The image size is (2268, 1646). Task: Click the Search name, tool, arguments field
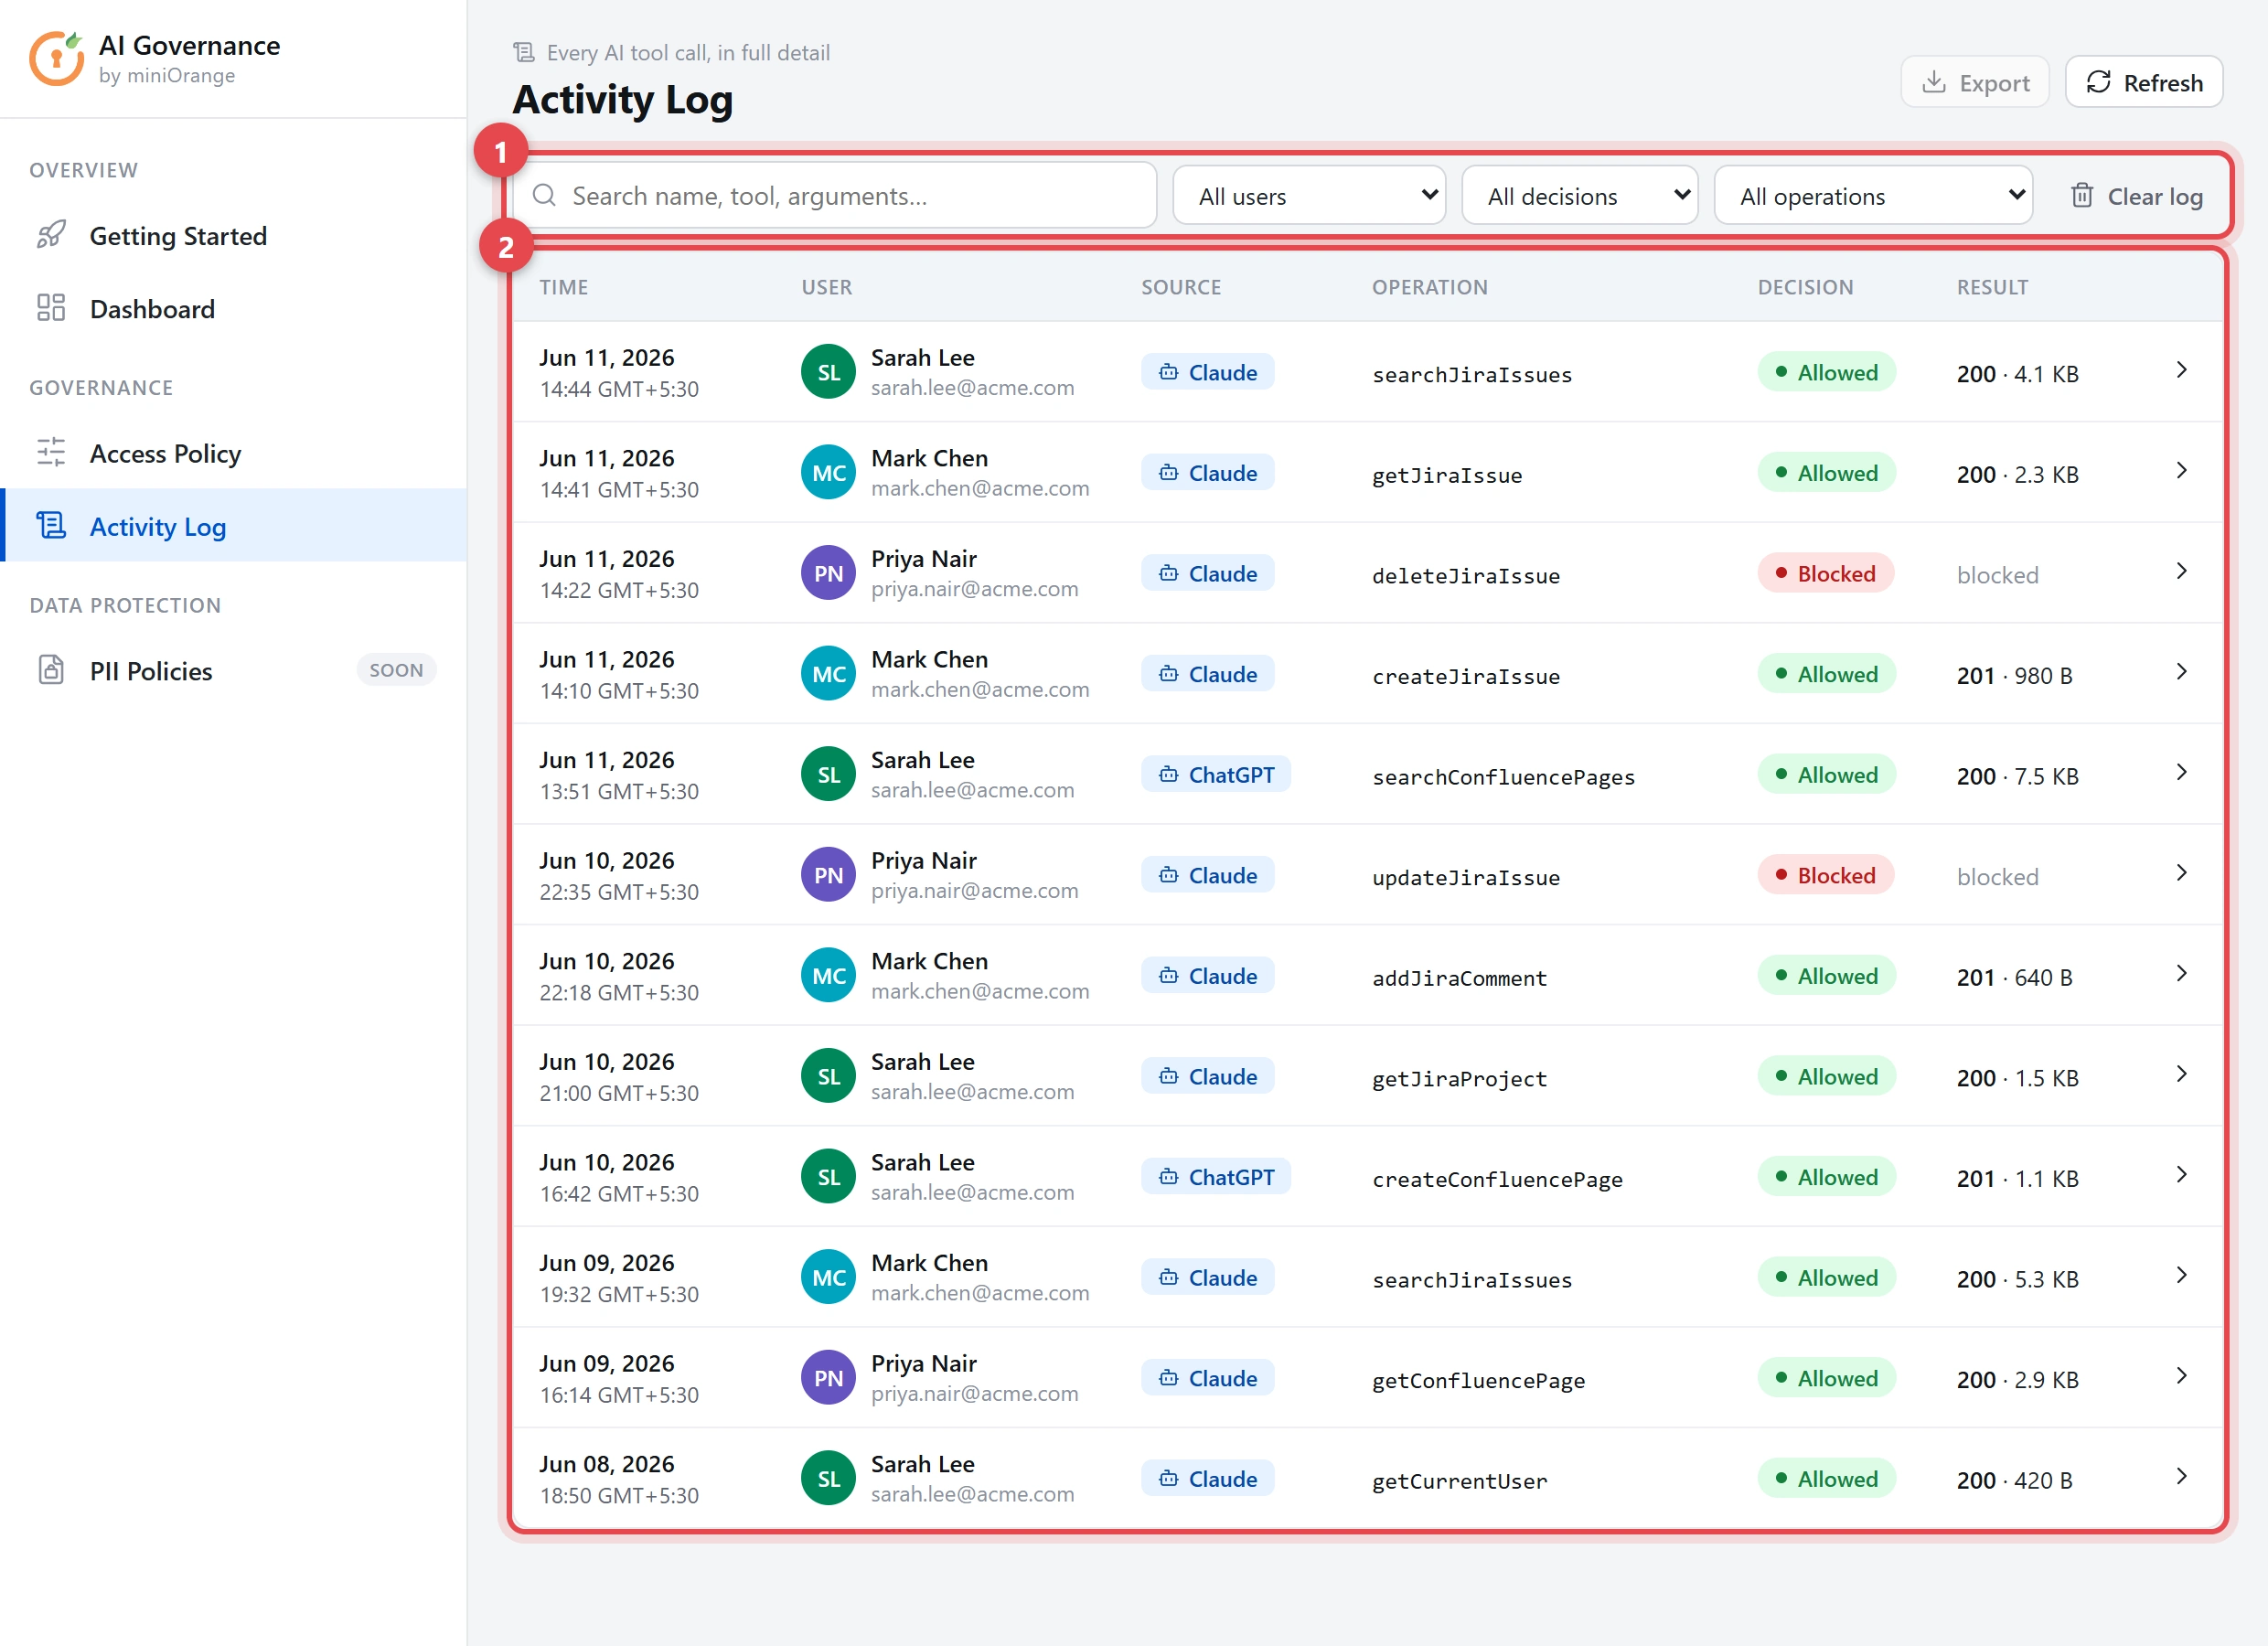pyautogui.click(x=835, y=195)
